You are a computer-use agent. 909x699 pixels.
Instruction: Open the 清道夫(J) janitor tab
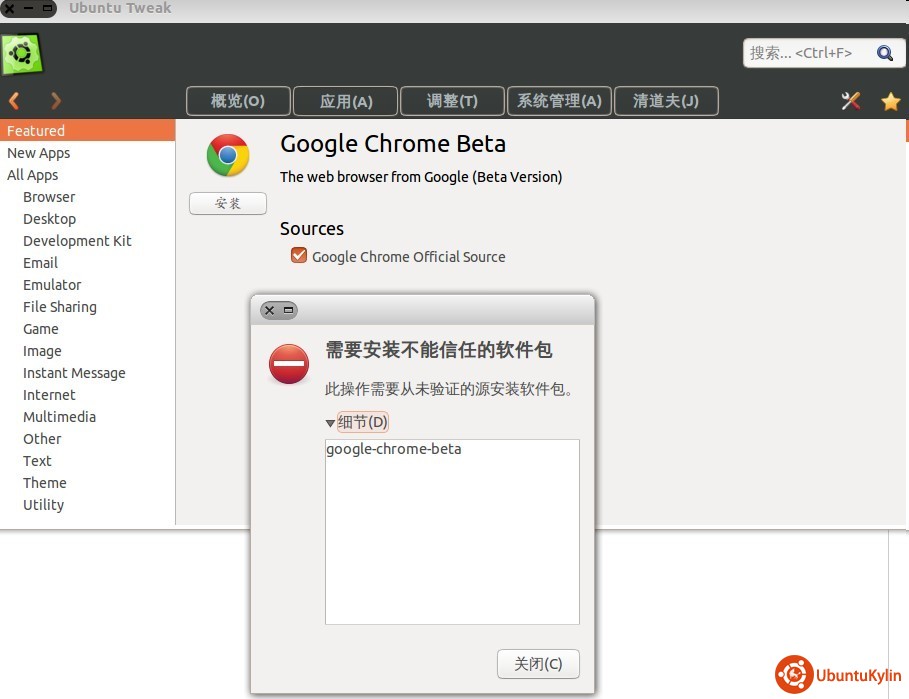point(665,101)
